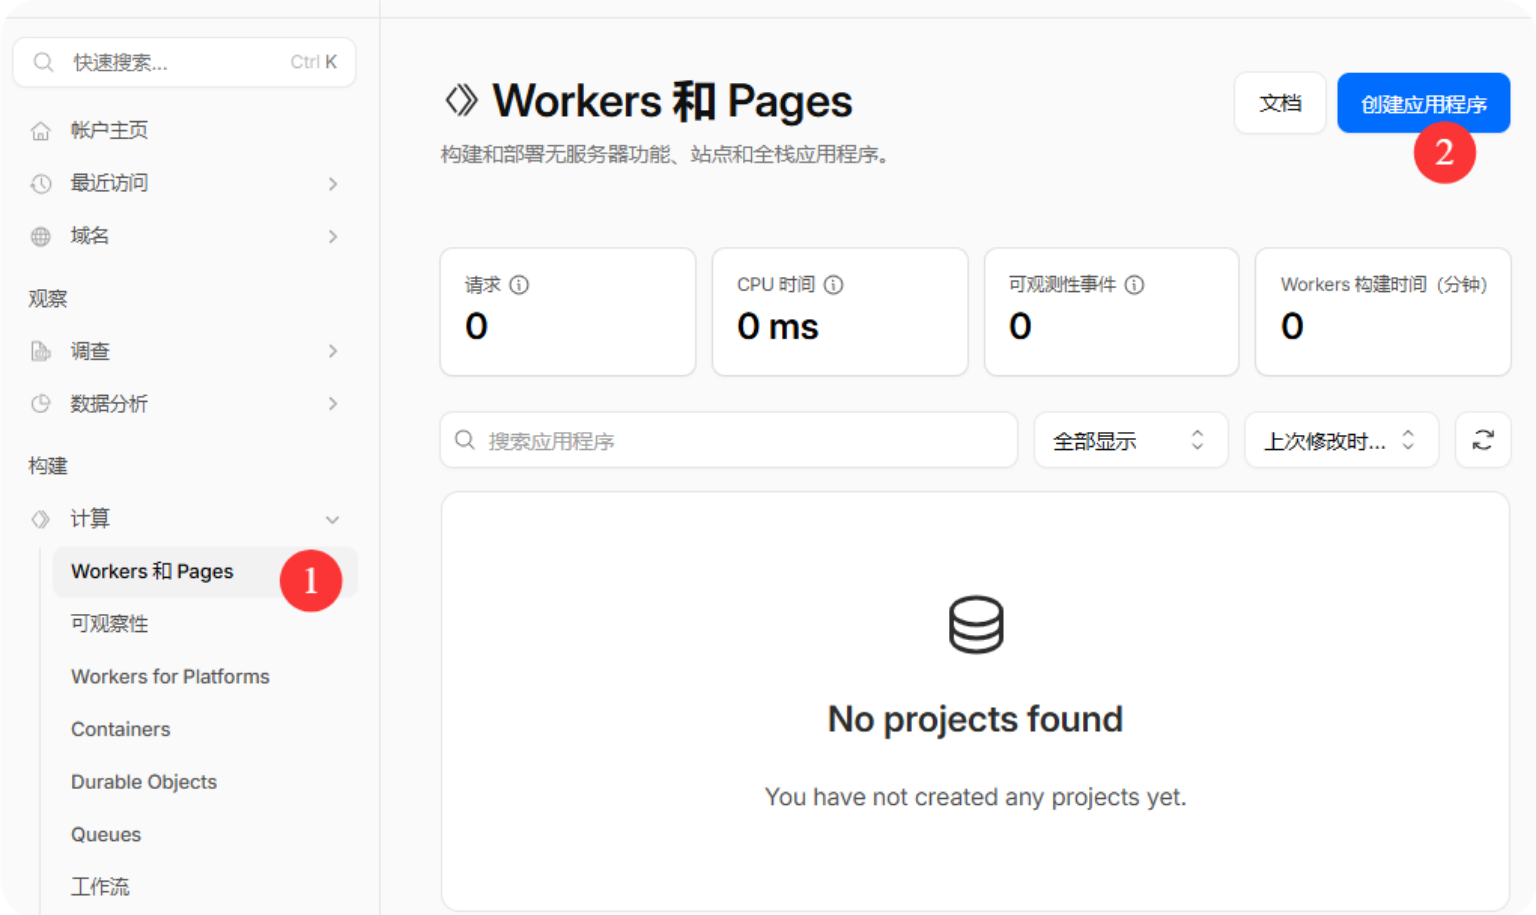Expand the 调查 chevron
1537x915 pixels.
point(333,351)
